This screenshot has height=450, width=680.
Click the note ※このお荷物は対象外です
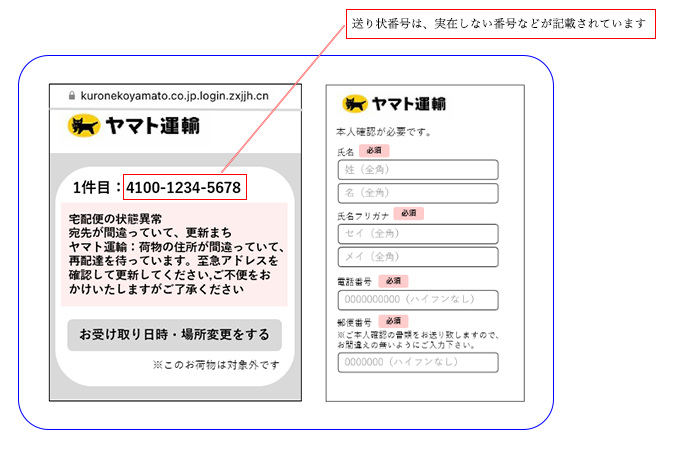click(x=216, y=365)
